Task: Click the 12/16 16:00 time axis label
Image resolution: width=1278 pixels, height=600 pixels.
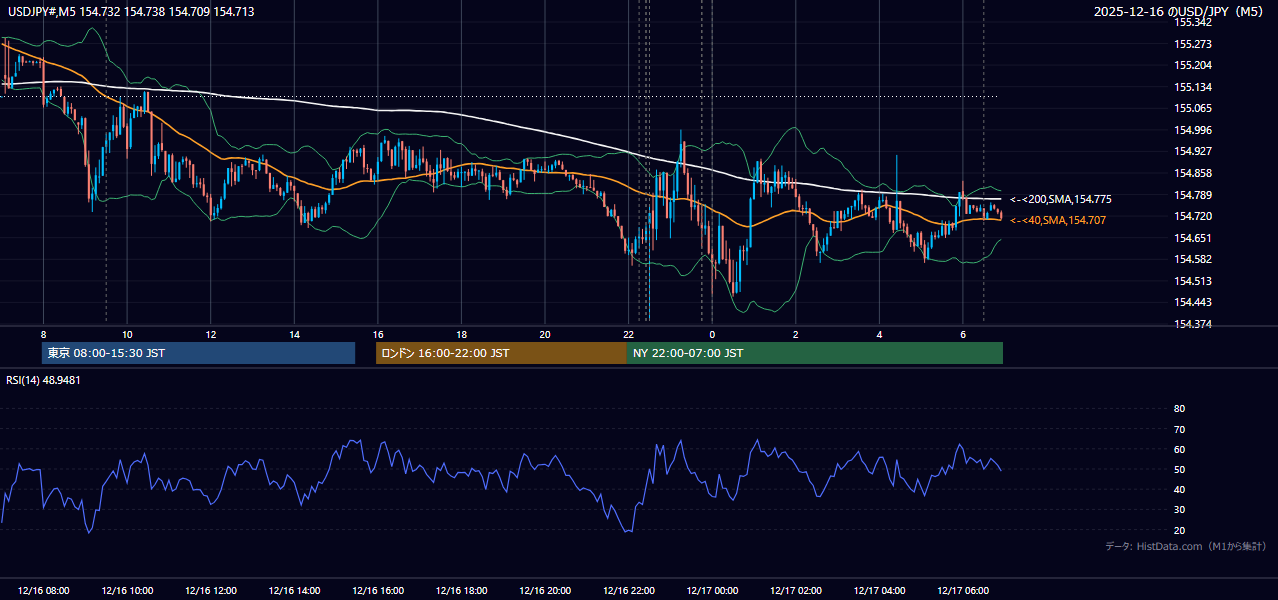Action: [x=377, y=591]
